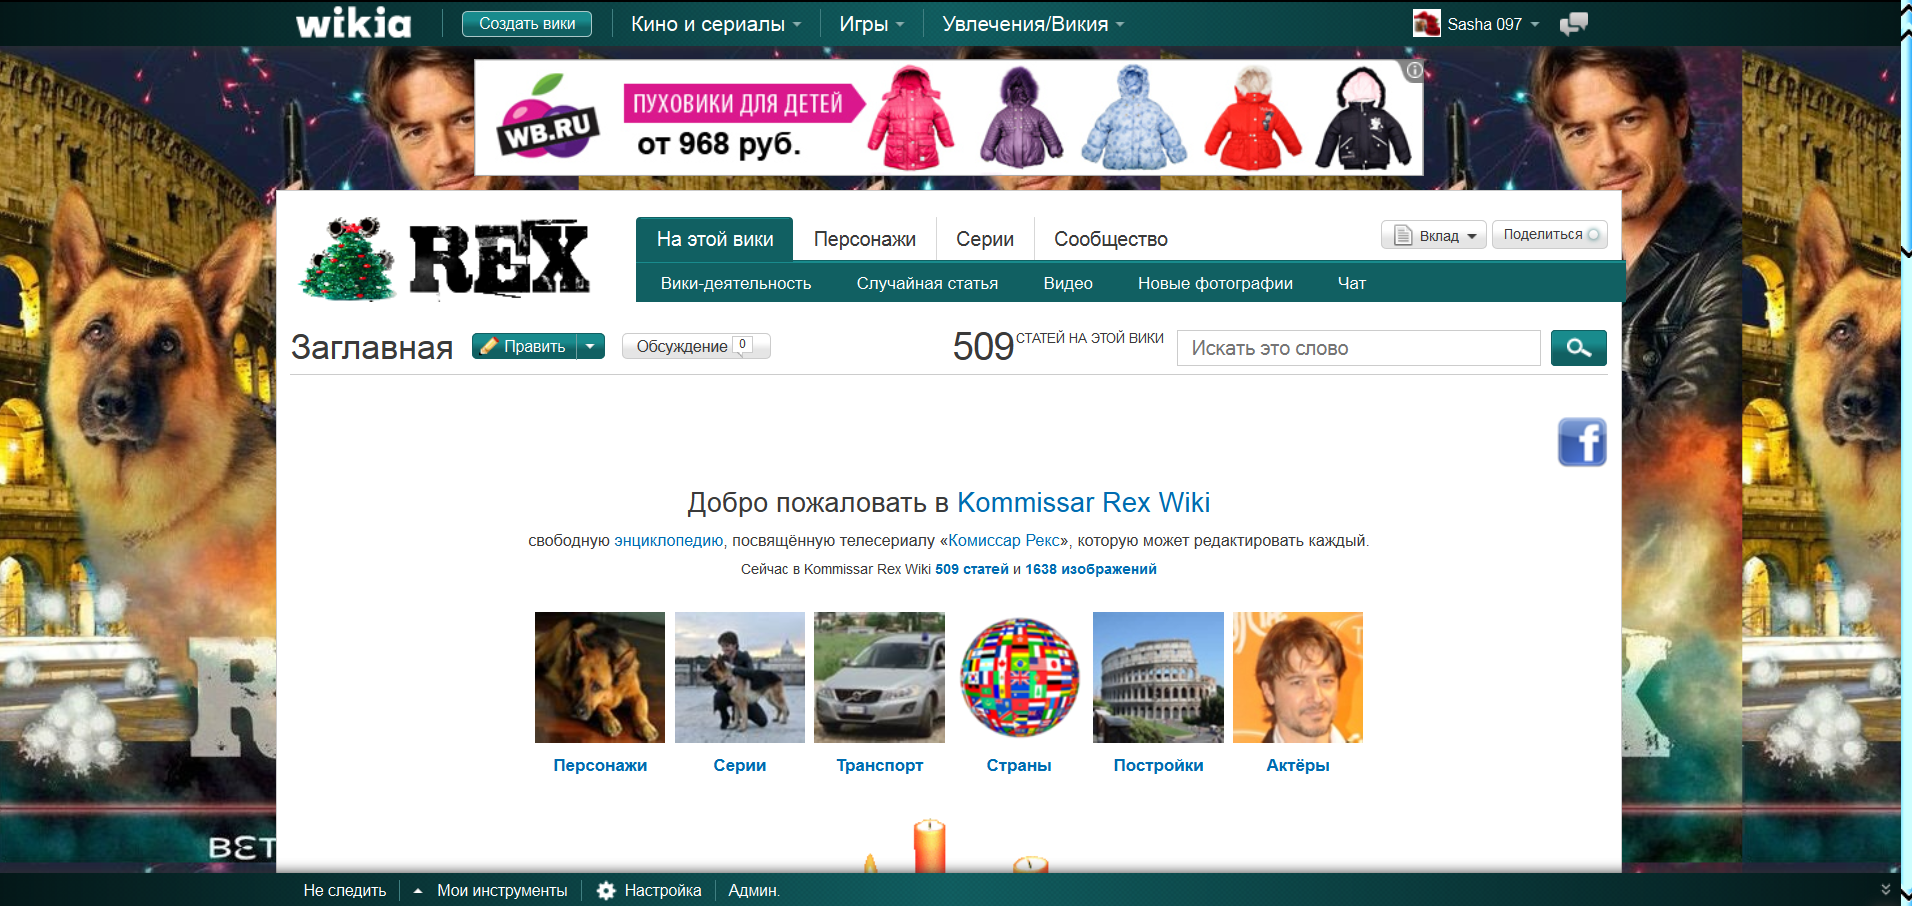Click the Транспорт car thumbnail

pos(879,677)
